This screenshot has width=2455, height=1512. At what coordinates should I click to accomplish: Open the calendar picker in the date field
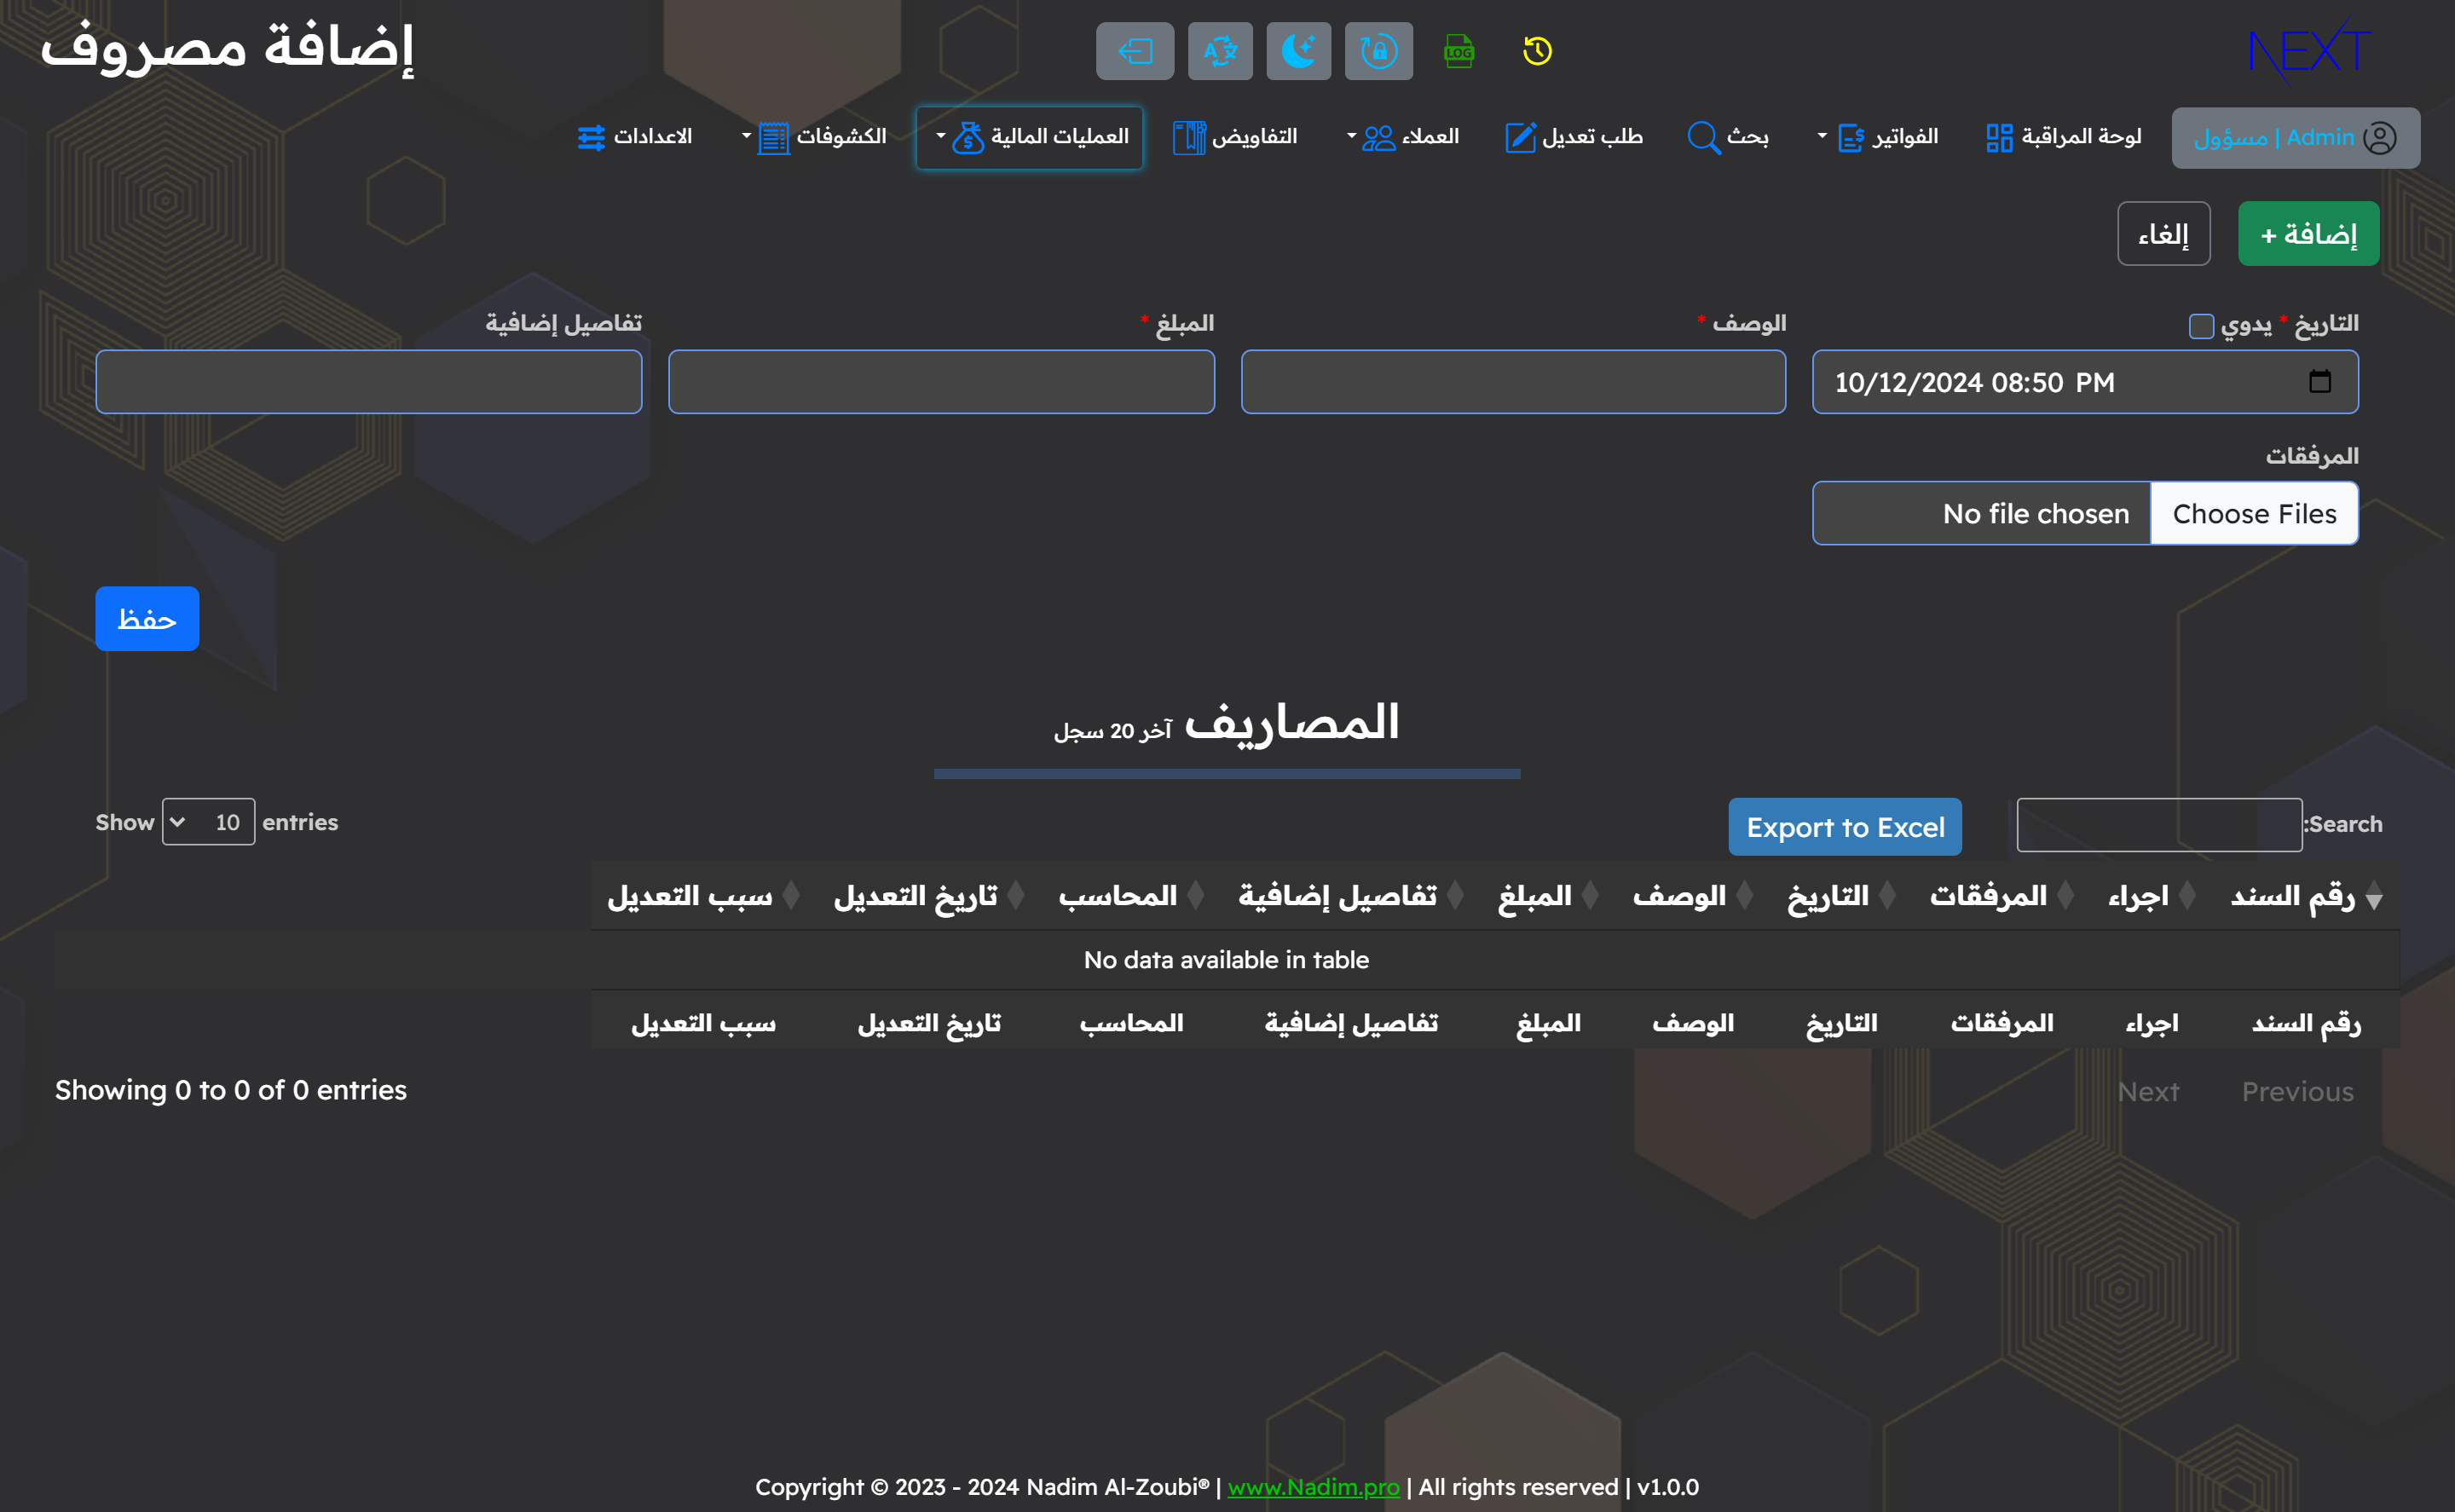click(x=2322, y=381)
